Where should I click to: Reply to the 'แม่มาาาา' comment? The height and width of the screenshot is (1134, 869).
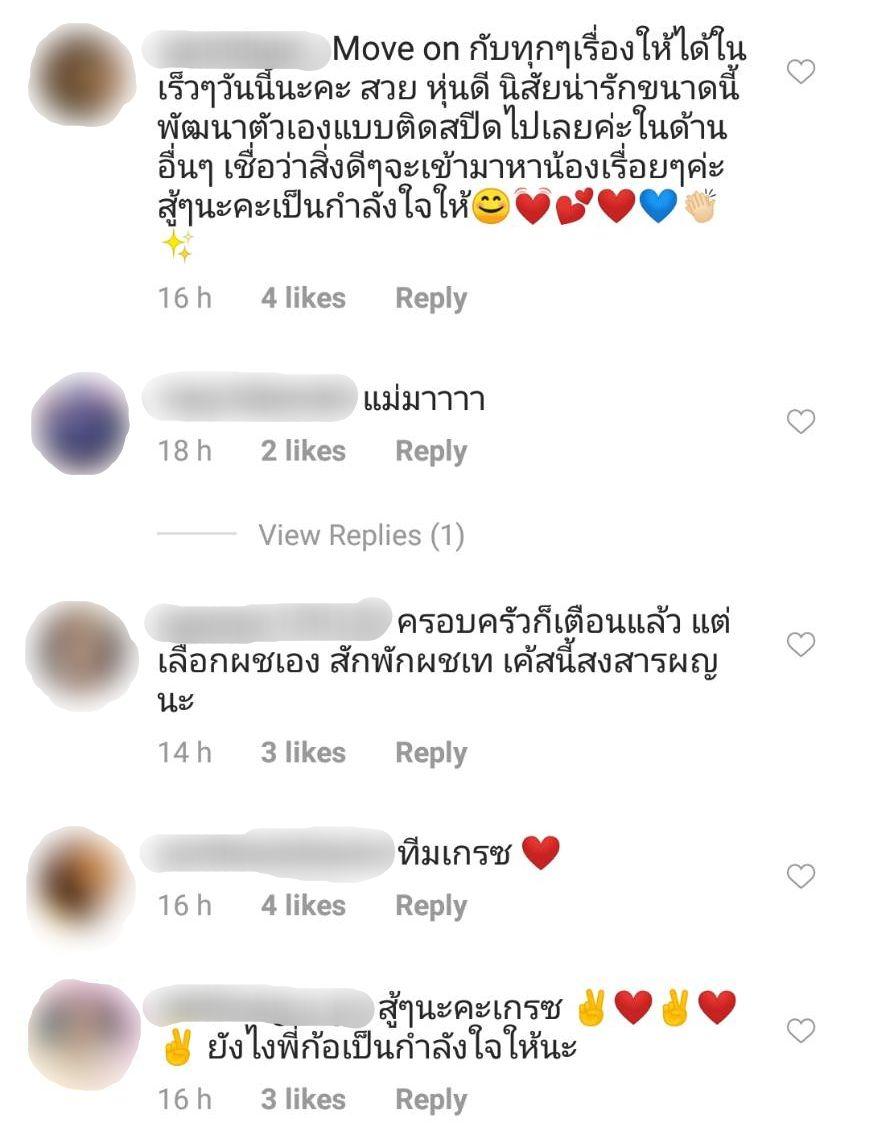click(431, 451)
